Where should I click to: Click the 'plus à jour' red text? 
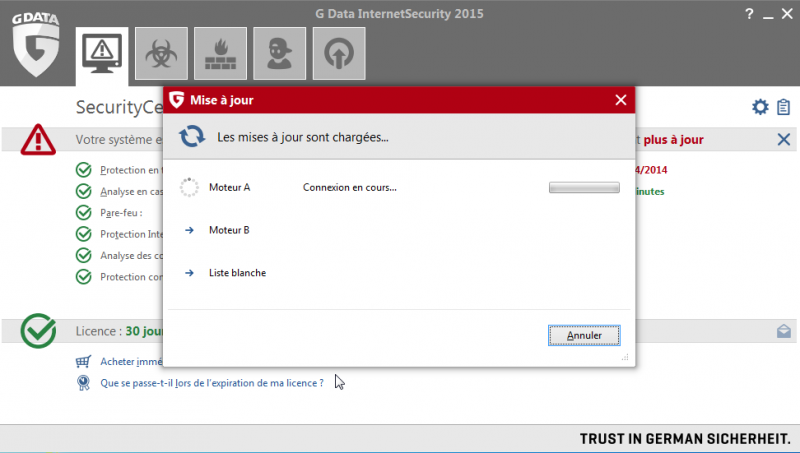click(x=673, y=140)
